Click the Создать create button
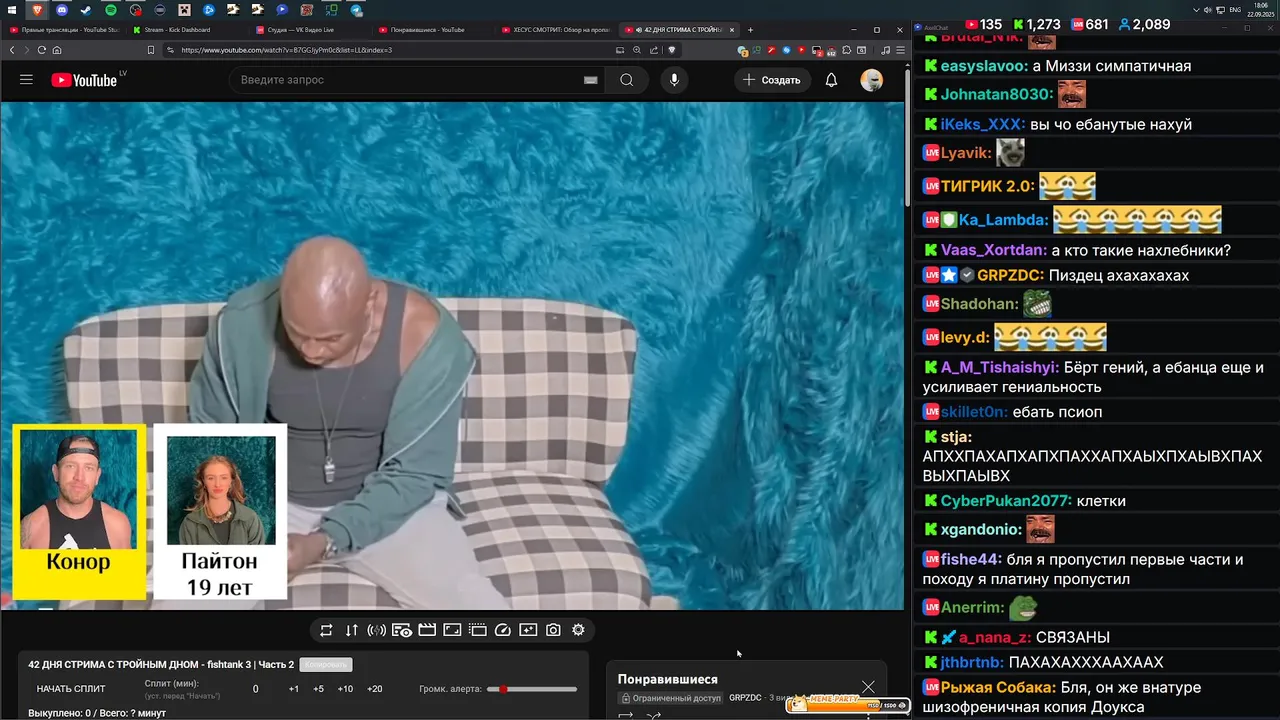This screenshot has height=720, width=1280. (x=771, y=80)
